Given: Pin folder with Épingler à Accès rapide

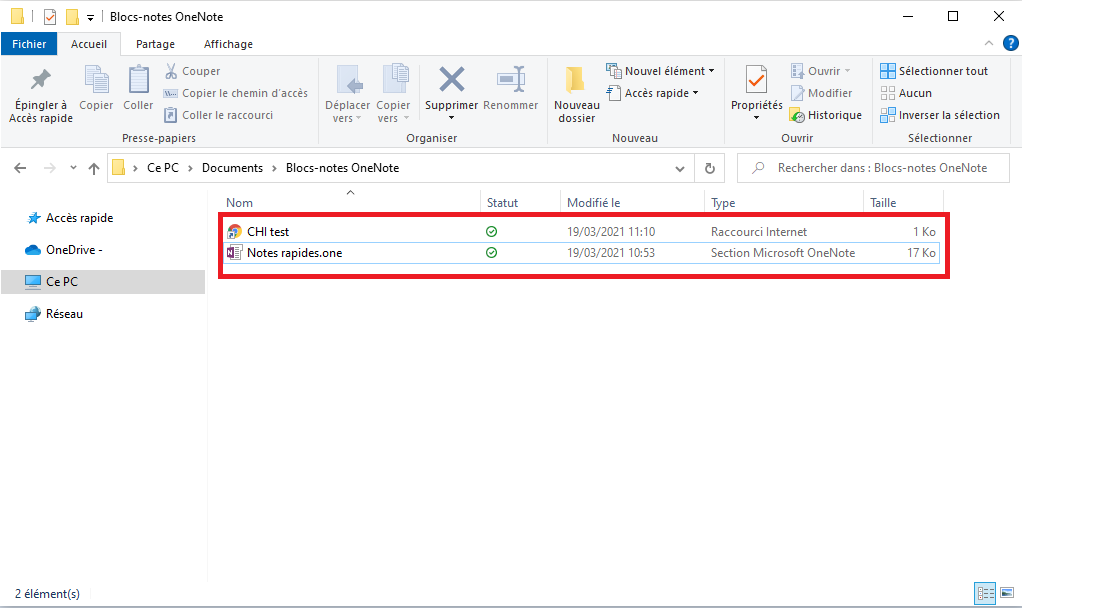Looking at the screenshot, I should 40,96.
